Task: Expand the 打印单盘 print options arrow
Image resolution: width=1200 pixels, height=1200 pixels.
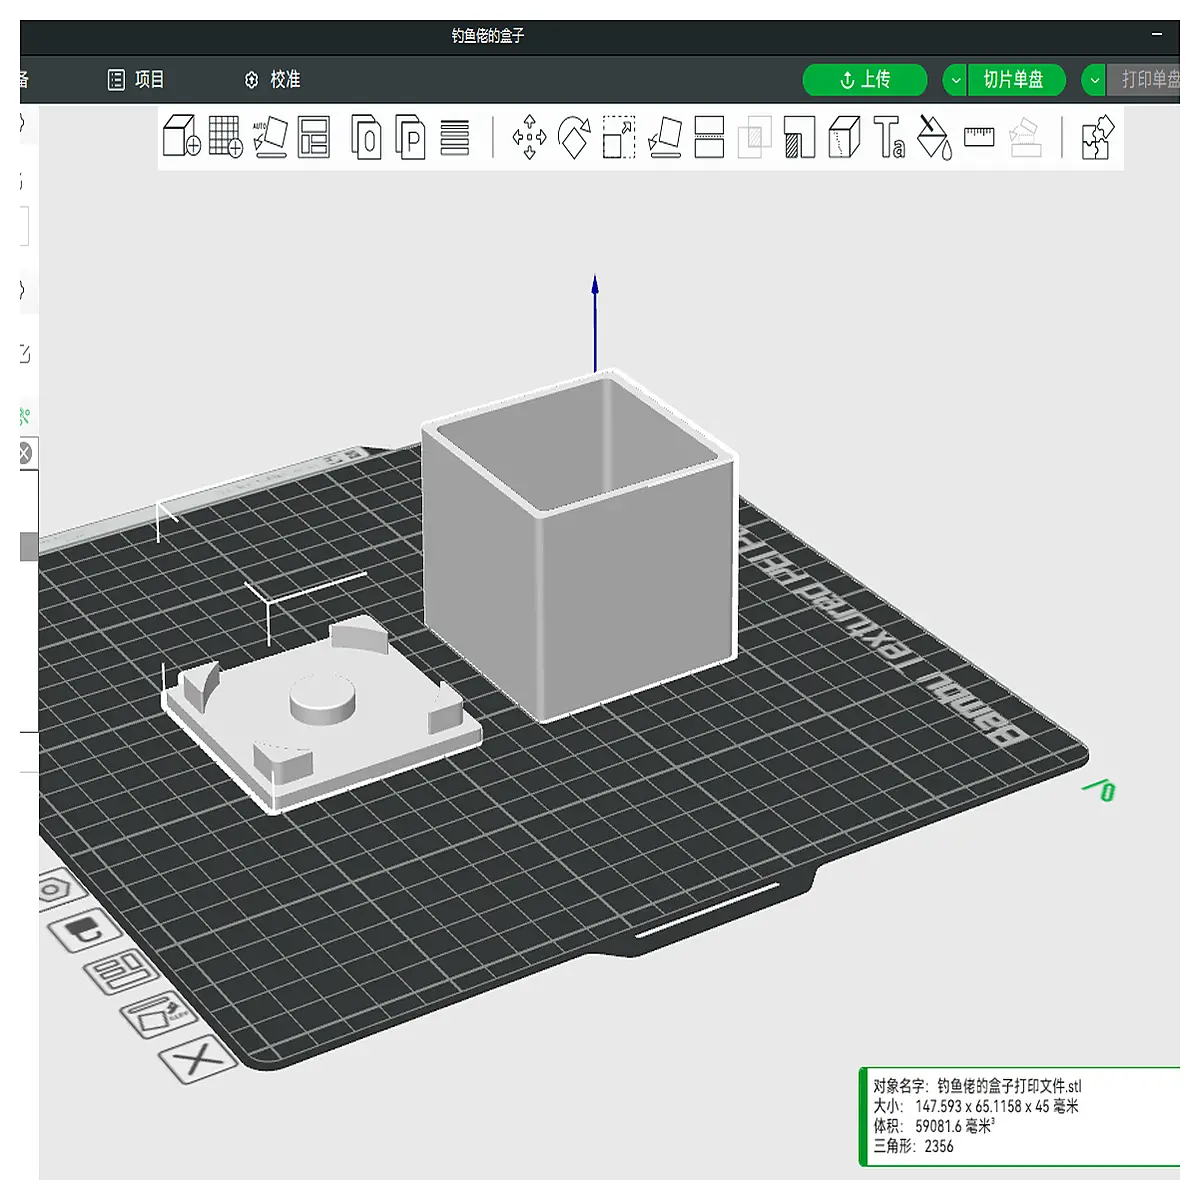Action: click(x=1094, y=80)
